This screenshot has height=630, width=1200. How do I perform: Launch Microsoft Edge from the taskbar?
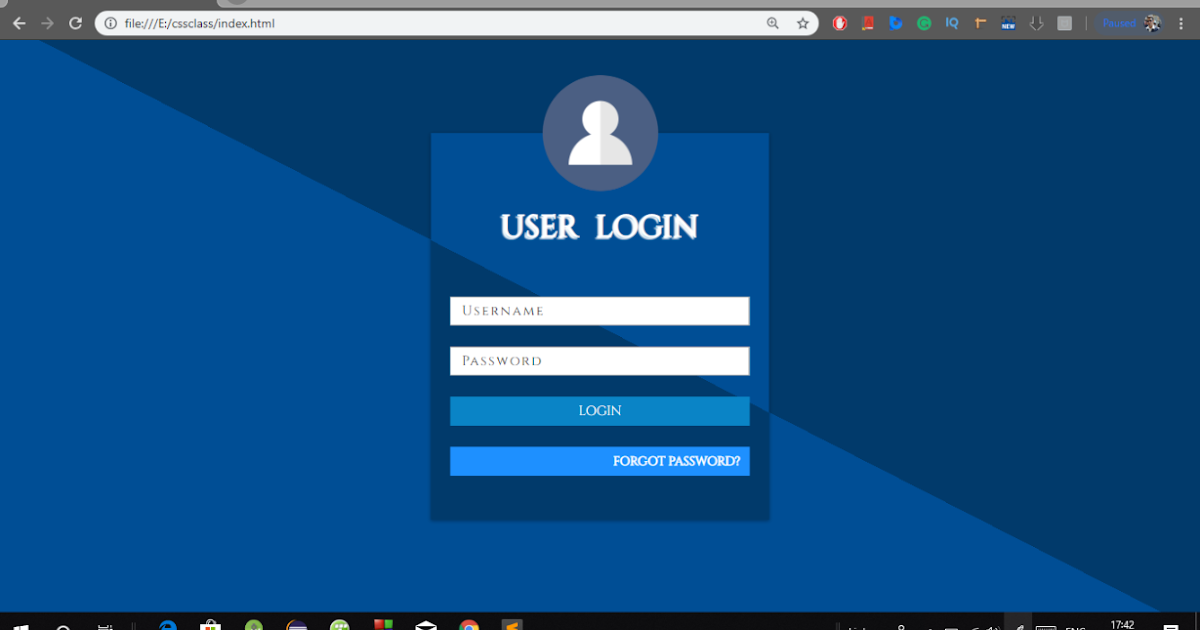point(167,624)
